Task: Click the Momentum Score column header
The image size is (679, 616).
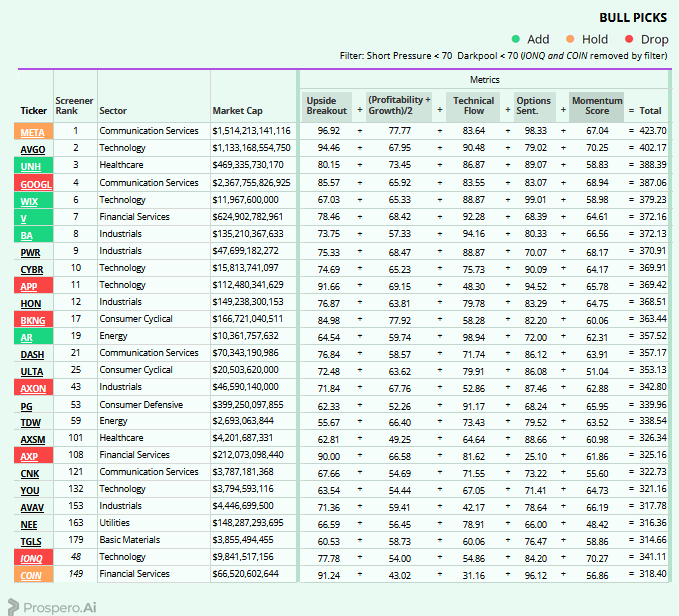Action: 597,106
